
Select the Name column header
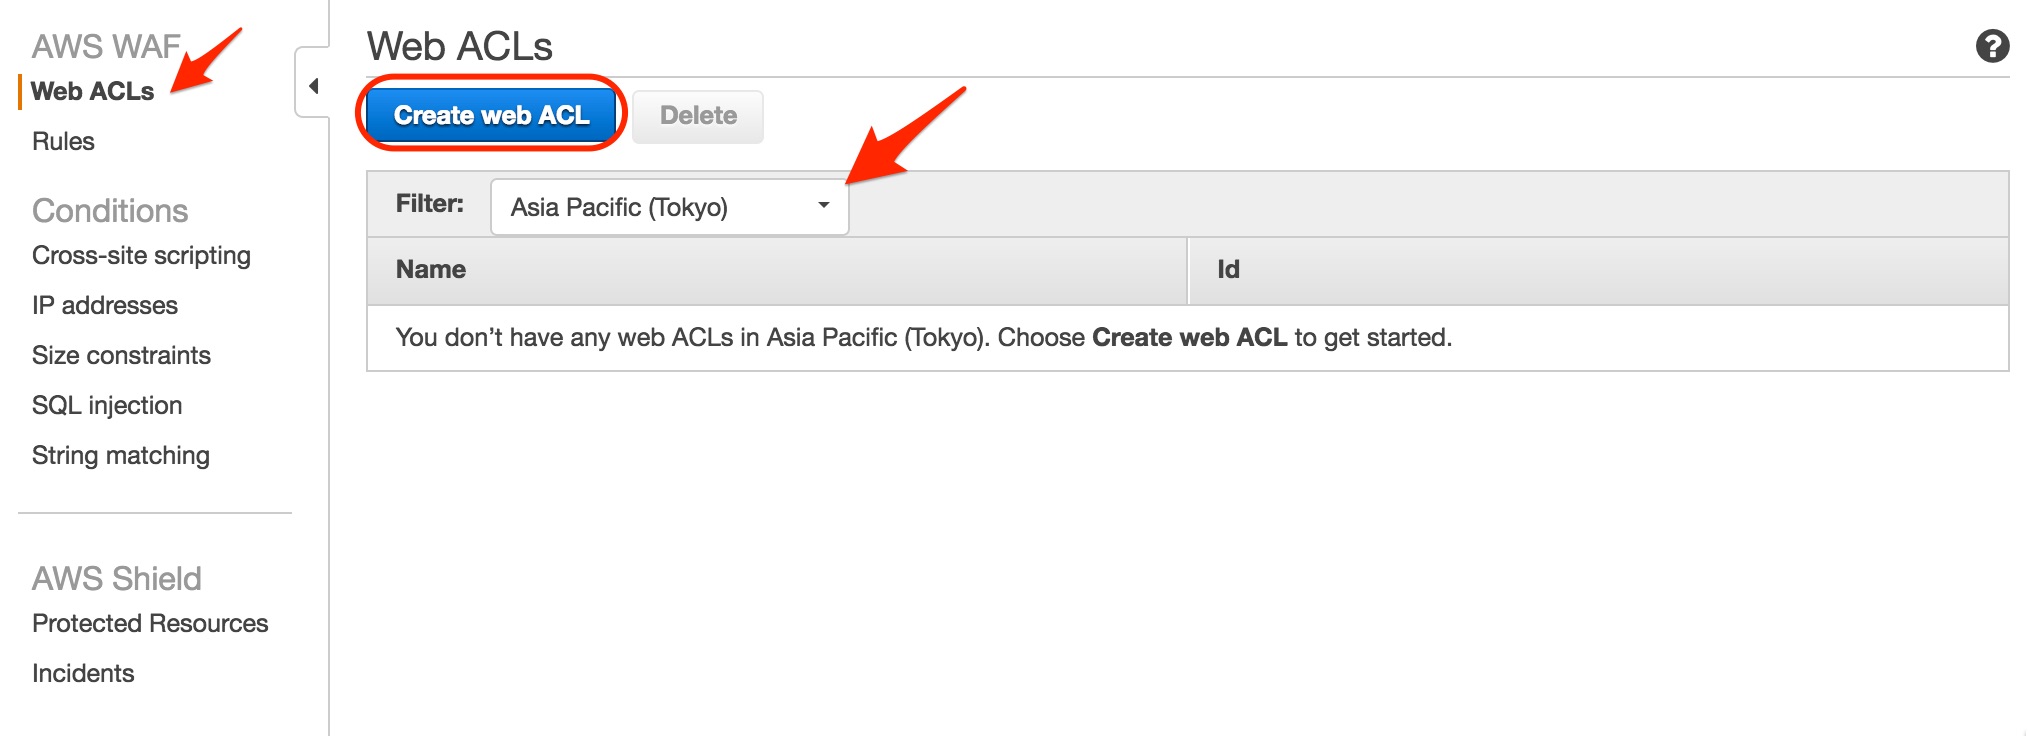pyautogui.click(x=430, y=269)
